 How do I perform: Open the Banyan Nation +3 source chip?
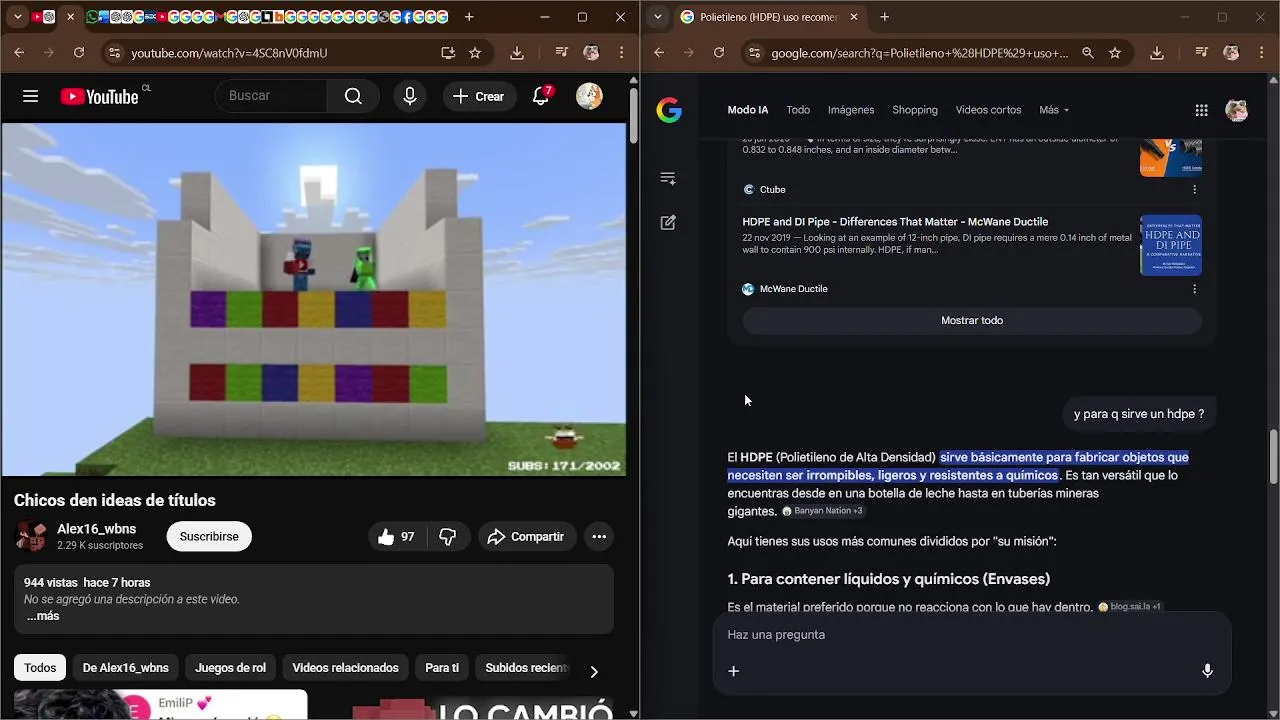tap(822, 511)
